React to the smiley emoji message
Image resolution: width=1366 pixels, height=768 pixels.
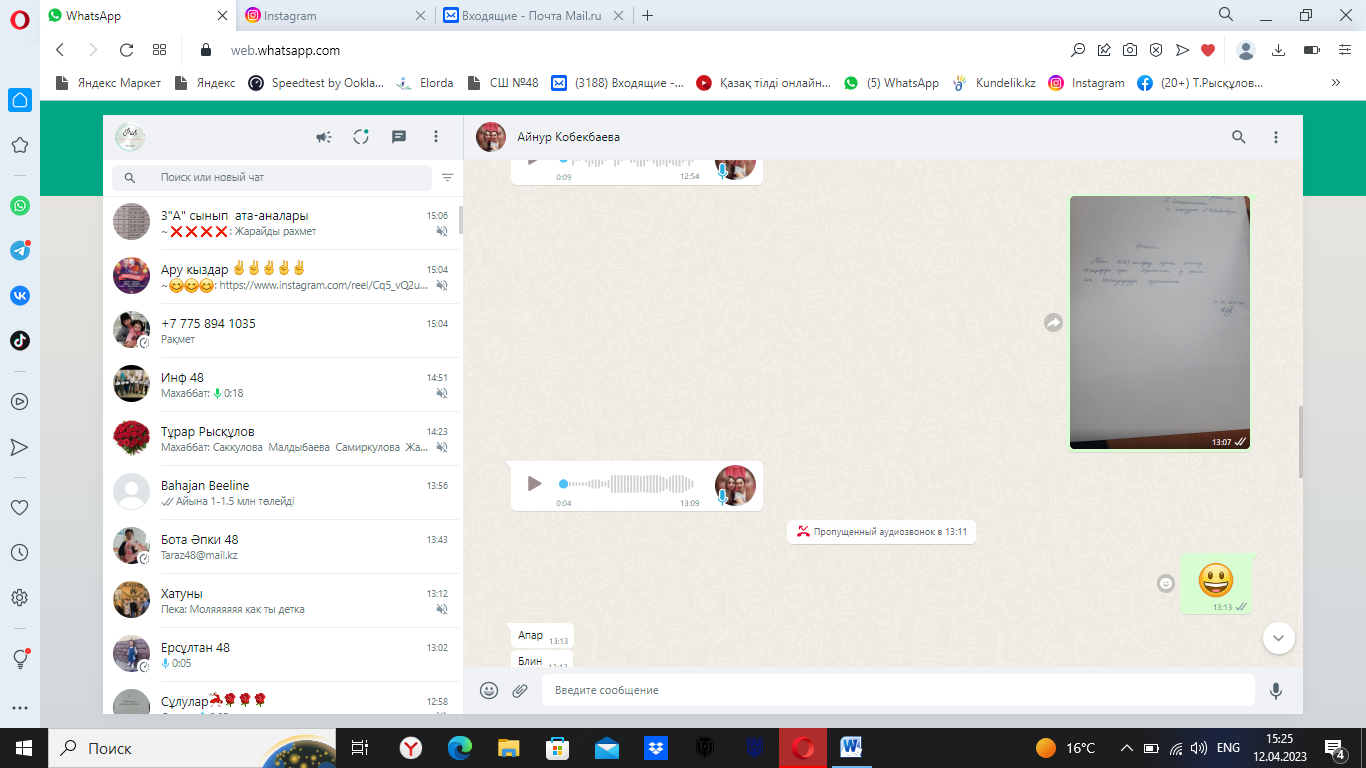click(x=1165, y=583)
